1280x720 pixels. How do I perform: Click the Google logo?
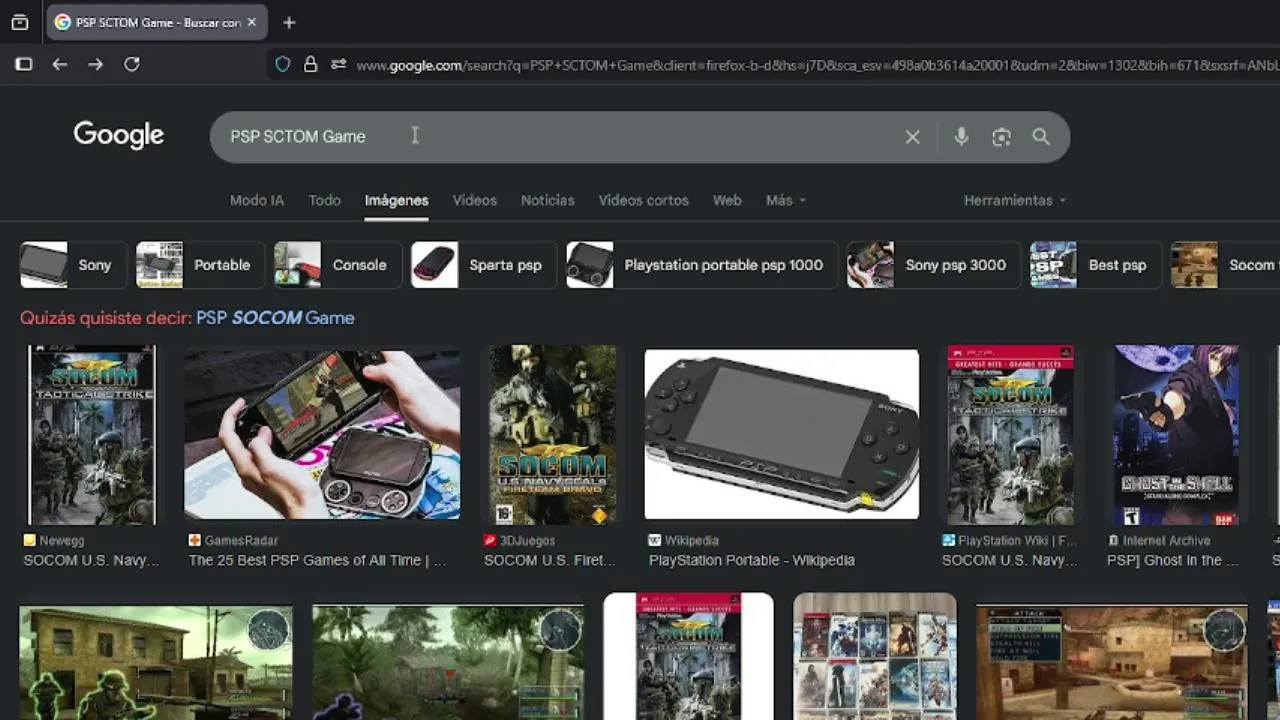coord(118,135)
